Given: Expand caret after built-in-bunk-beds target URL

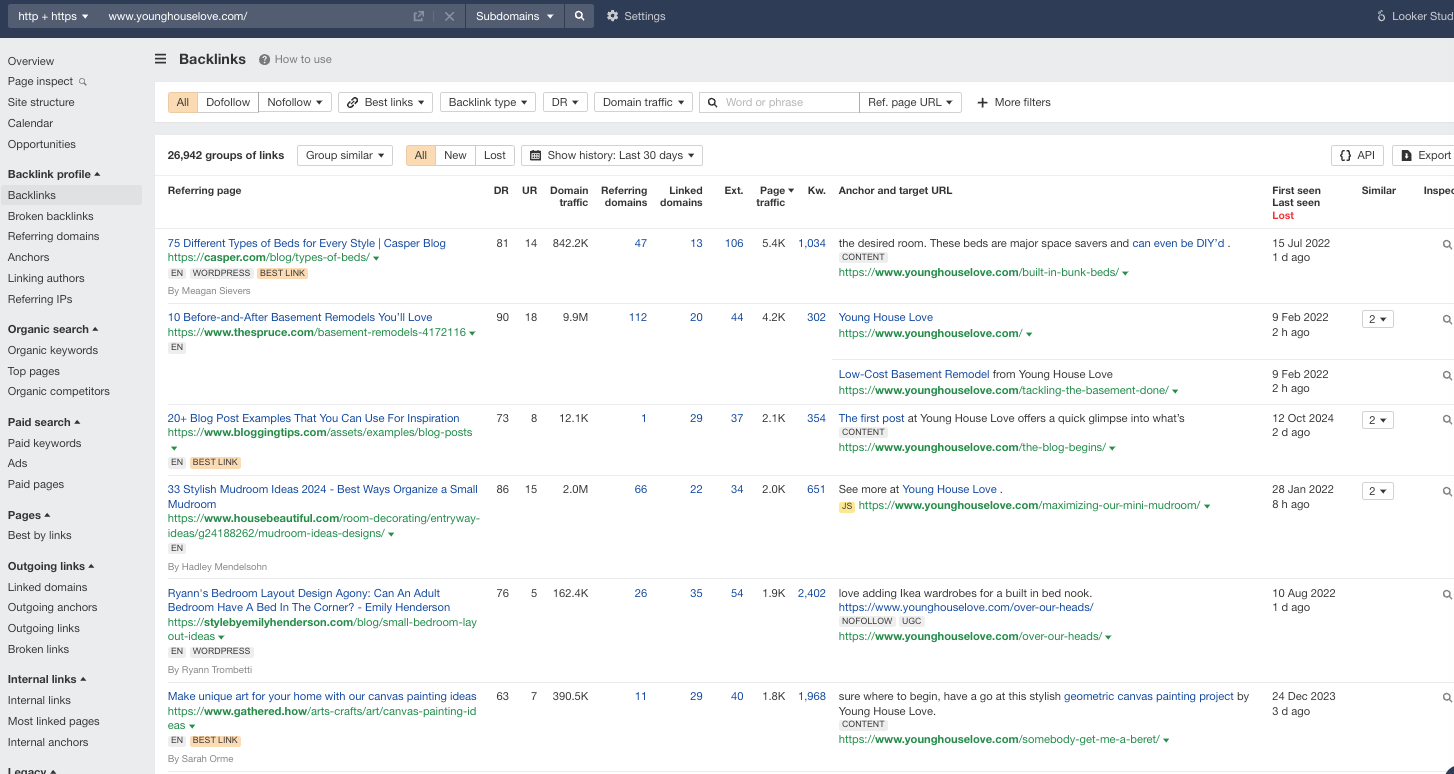Looking at the screenshot, I should tap(1125, 273).
